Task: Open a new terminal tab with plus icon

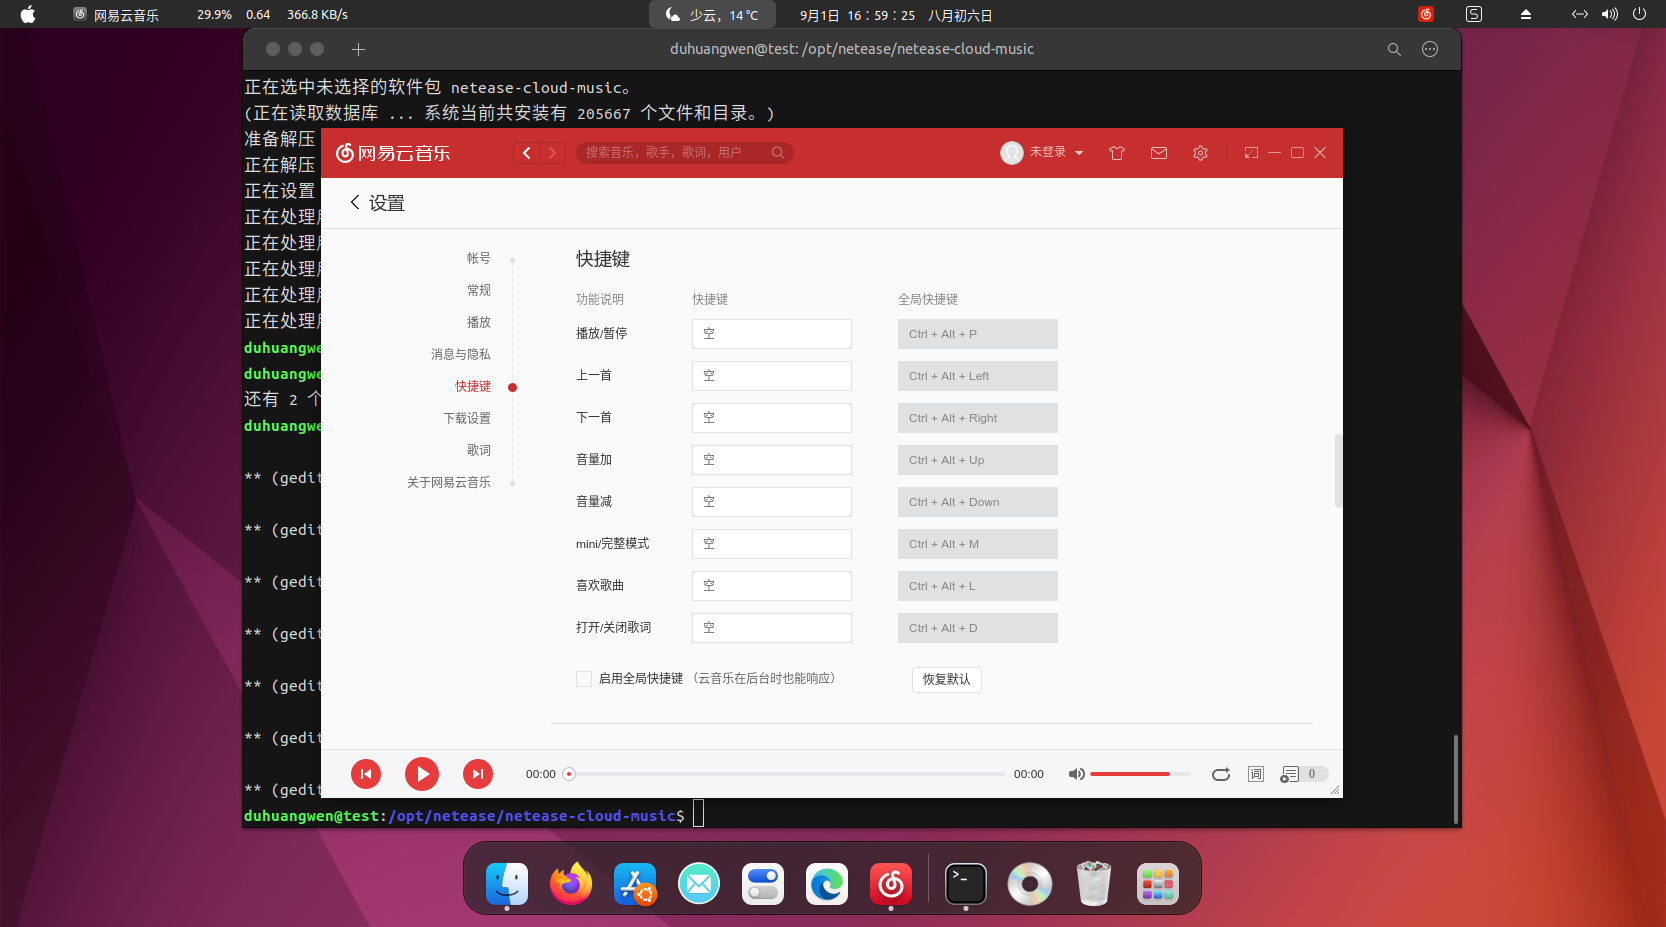Action: click(359, 49)
